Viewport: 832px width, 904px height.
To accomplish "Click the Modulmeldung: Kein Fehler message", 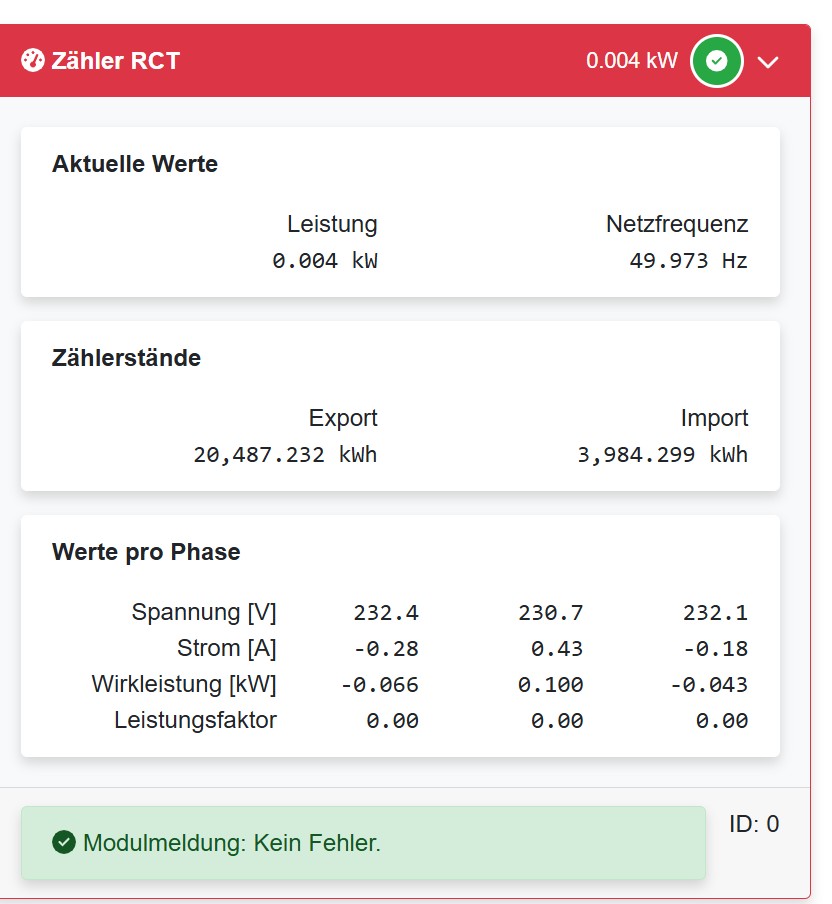I will (x=232, y=843).
